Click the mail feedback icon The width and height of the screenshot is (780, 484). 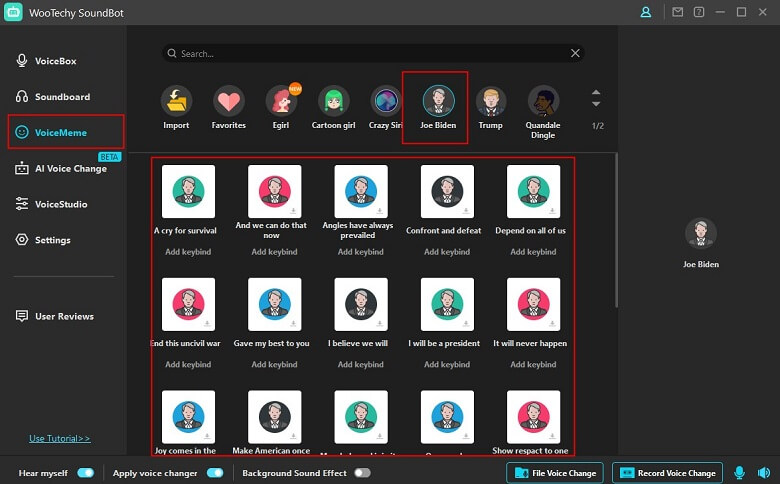tap(678, 12)
